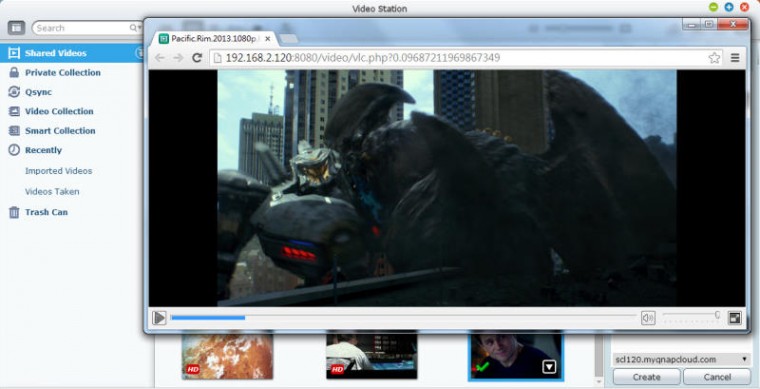Open the middle HD thumbnail of man at screens
This screenshot has height=389, width=760.
coord(371,355)
